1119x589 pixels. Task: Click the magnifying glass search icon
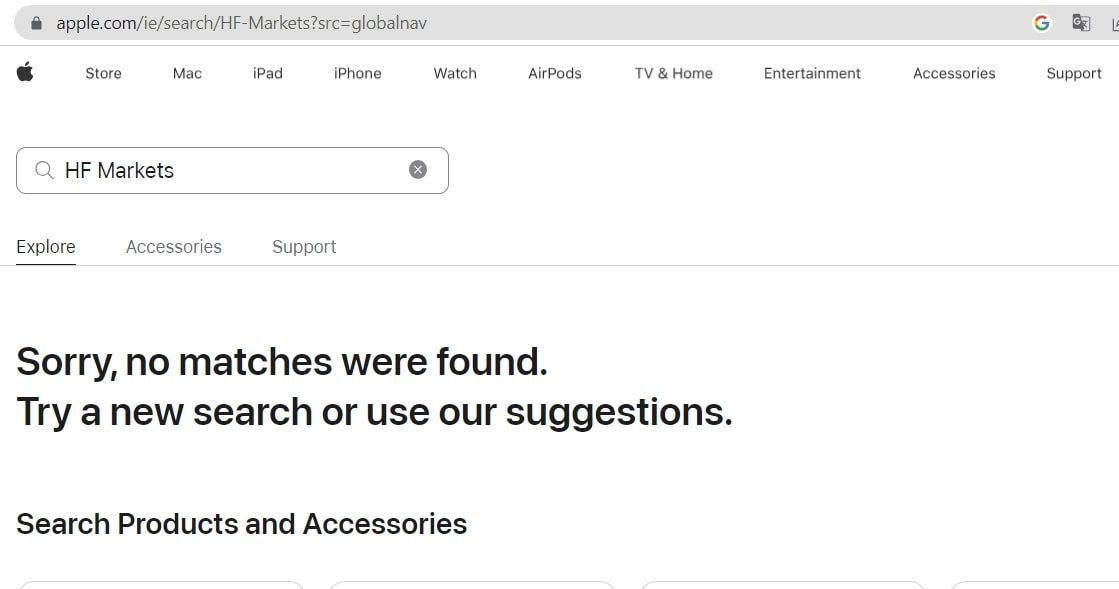[44, 170]
